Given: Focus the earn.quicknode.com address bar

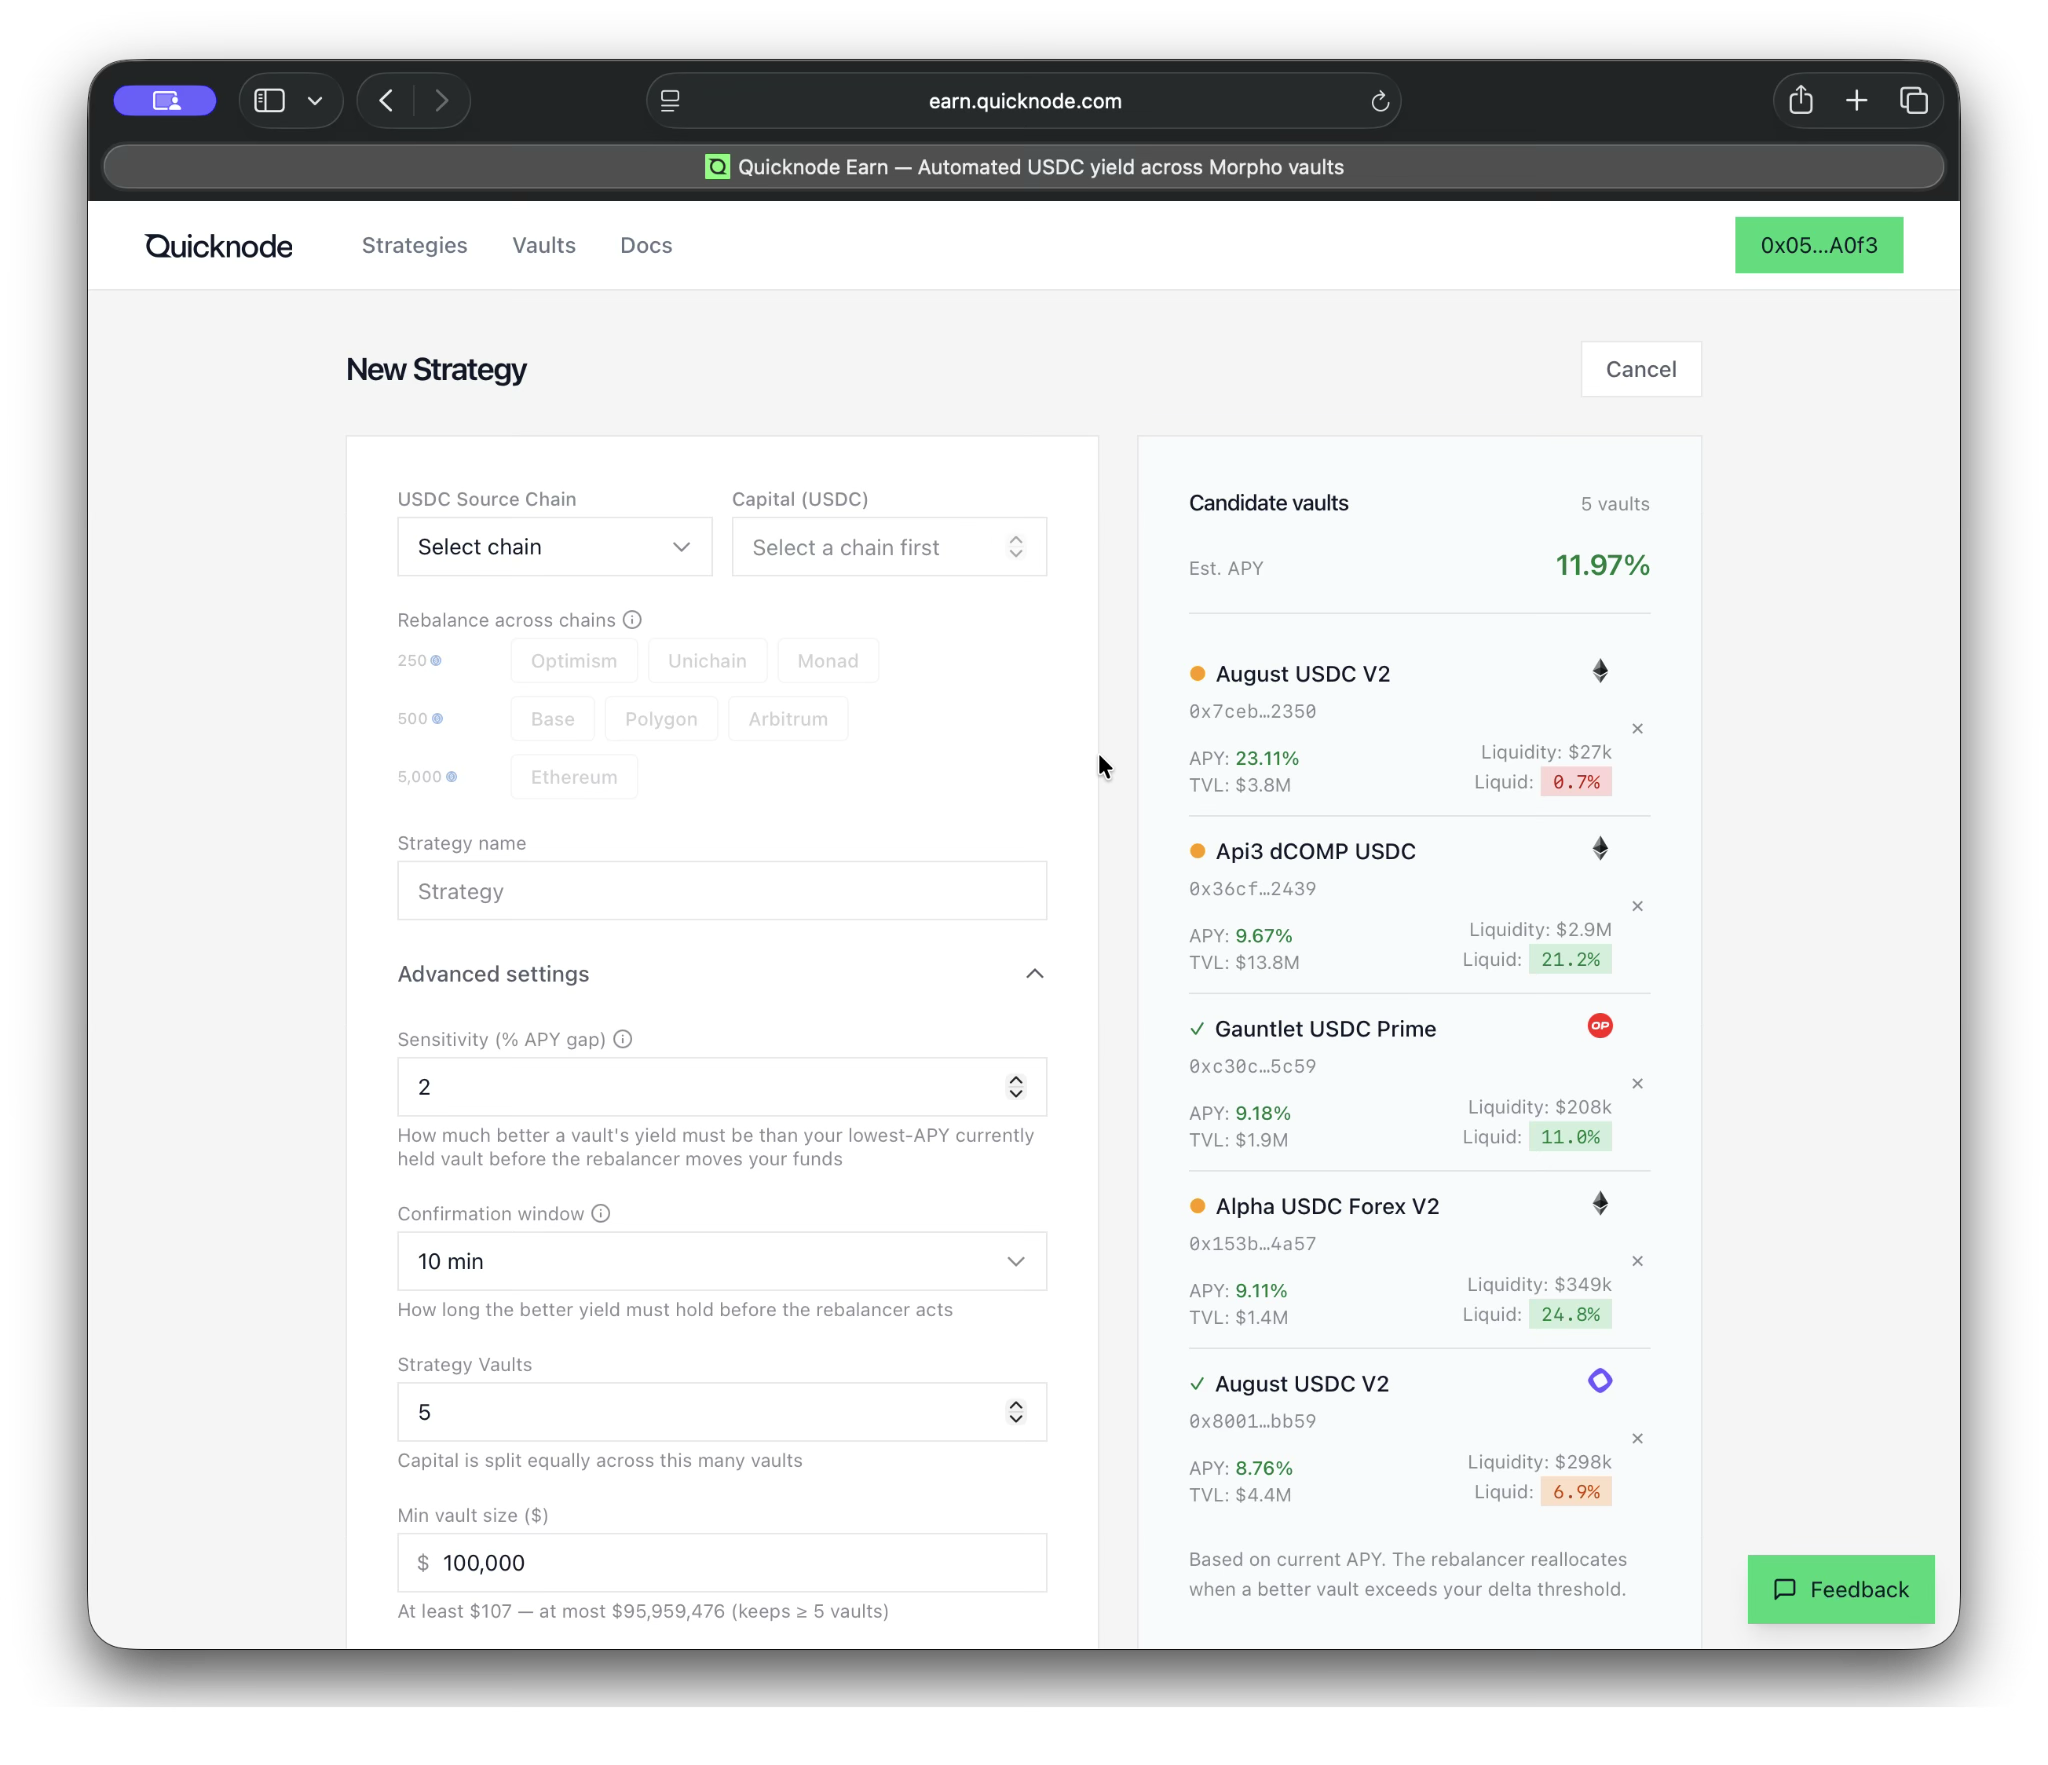Looking at the screenshot, I should tap(1023, 100).
